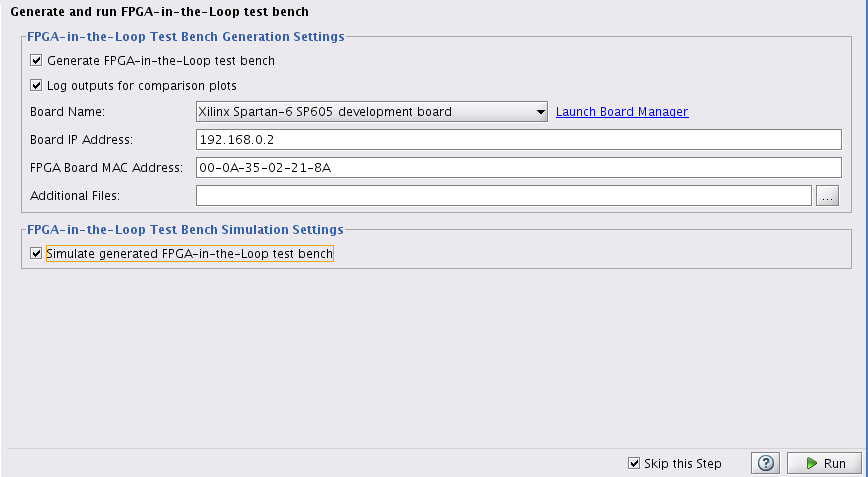This screenshot has width=868, height=477.
Task: Click the Board Name label
Action: pos(67,112)
